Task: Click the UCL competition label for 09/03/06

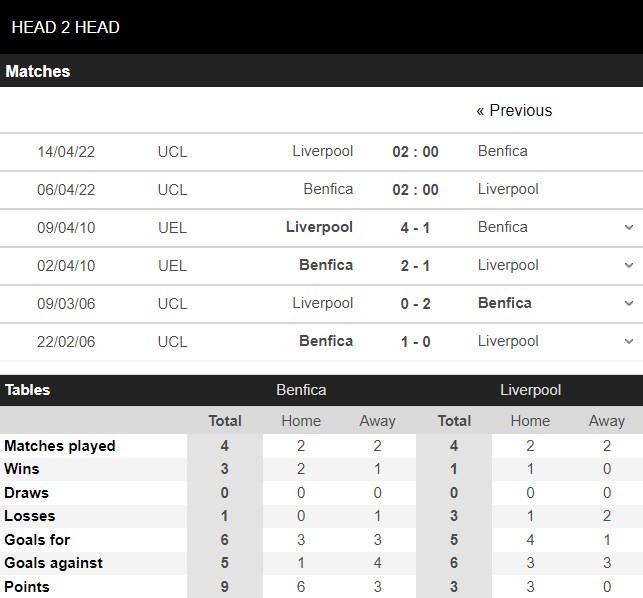Action: [172, 304]
